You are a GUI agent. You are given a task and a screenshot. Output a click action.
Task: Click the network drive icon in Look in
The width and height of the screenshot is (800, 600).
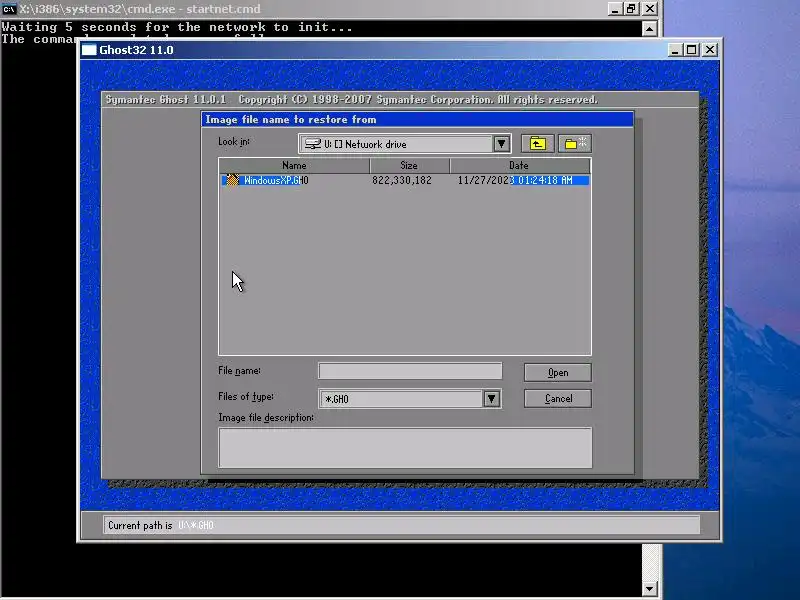pyautogui.click(x=312, y=144)
